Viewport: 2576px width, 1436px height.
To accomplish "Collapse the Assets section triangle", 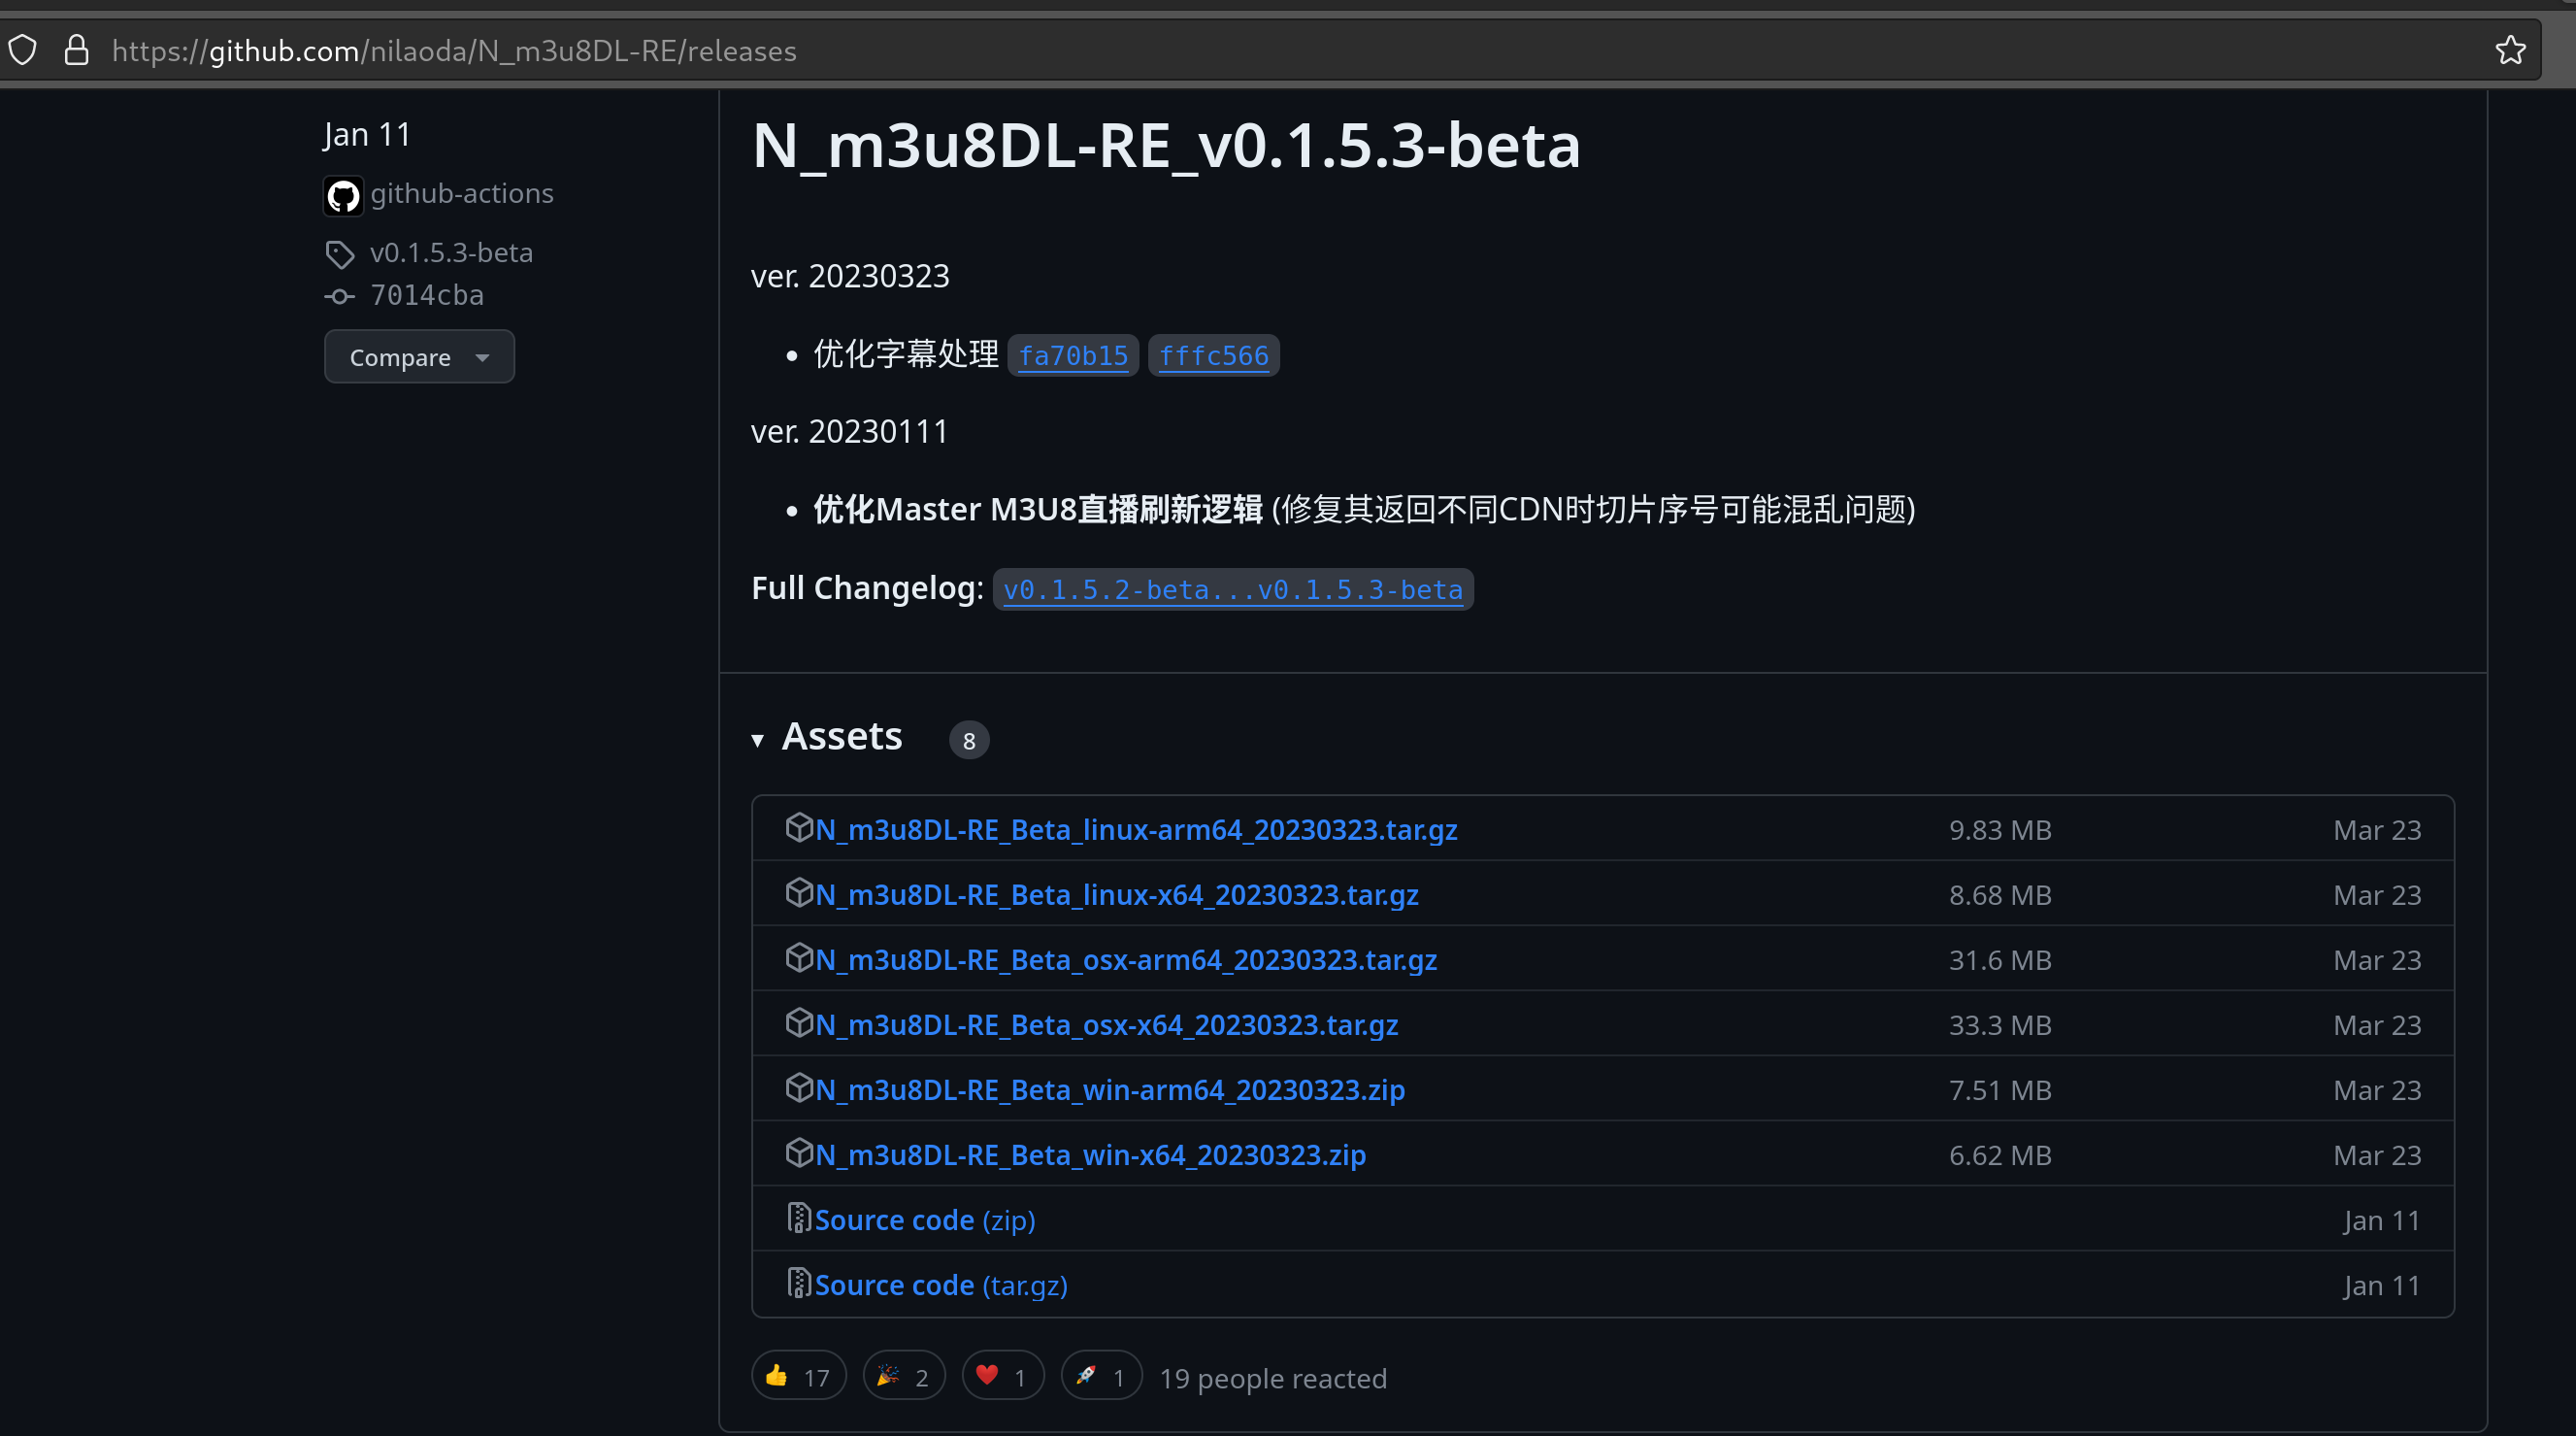I will 758,740.
